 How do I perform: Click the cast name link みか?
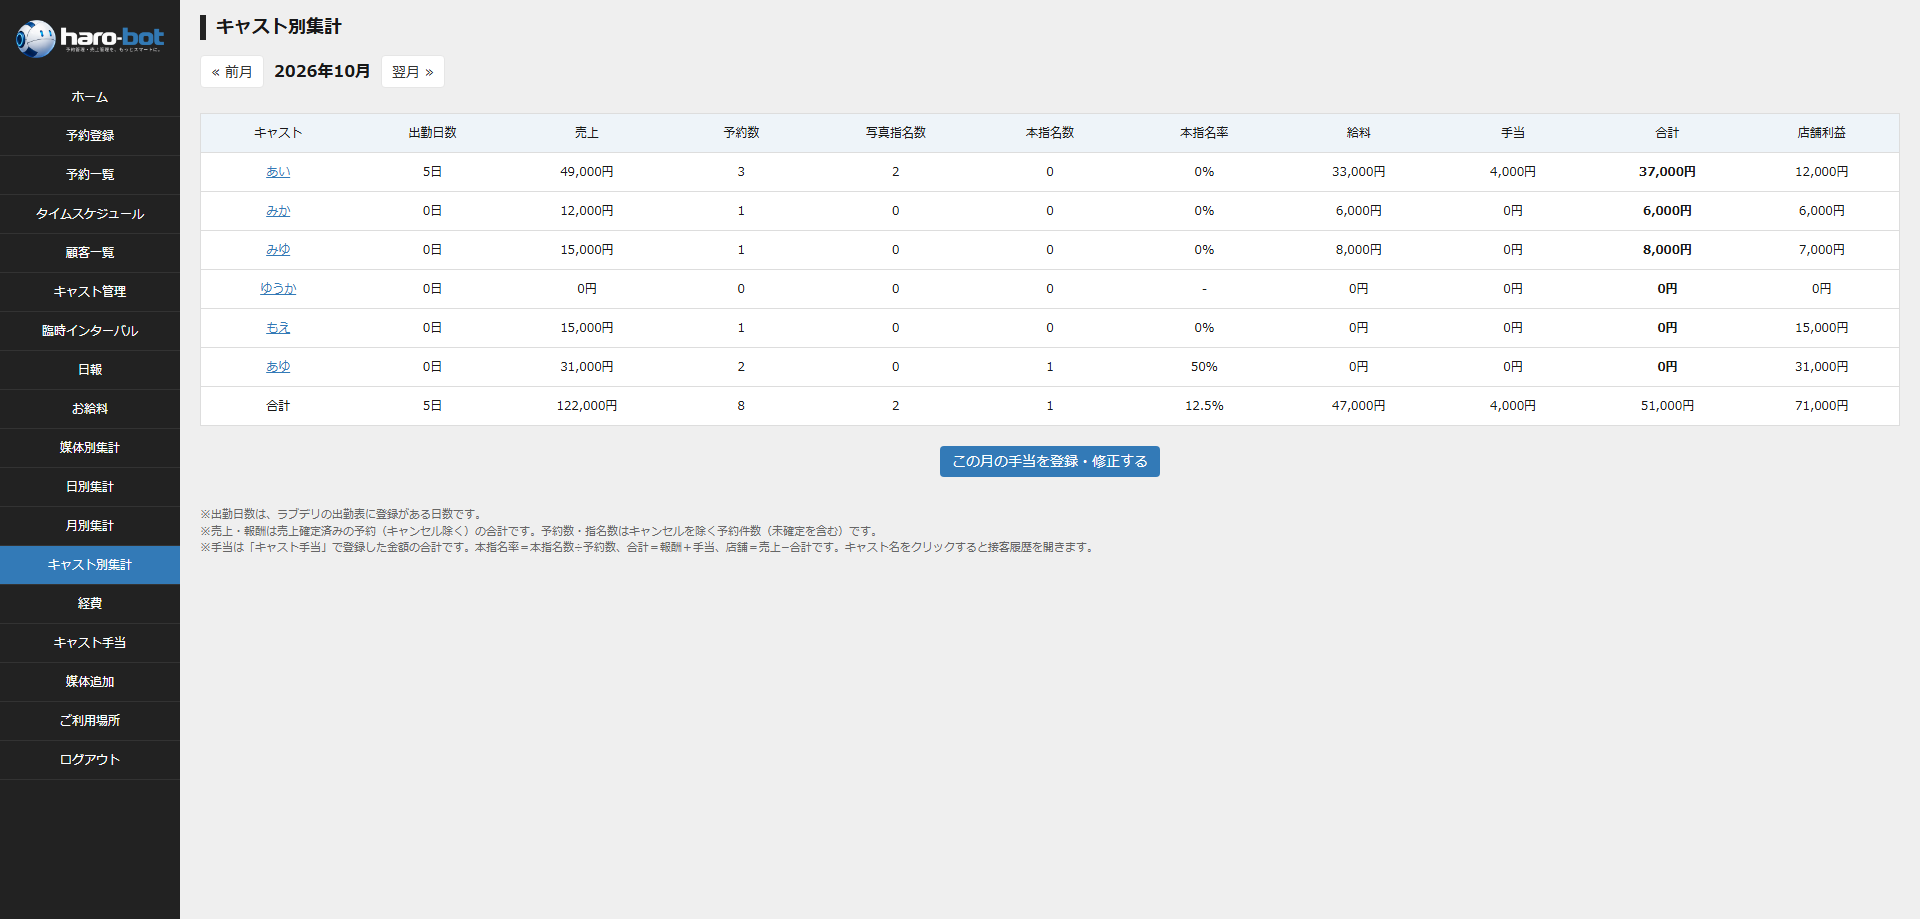[278, 211]
